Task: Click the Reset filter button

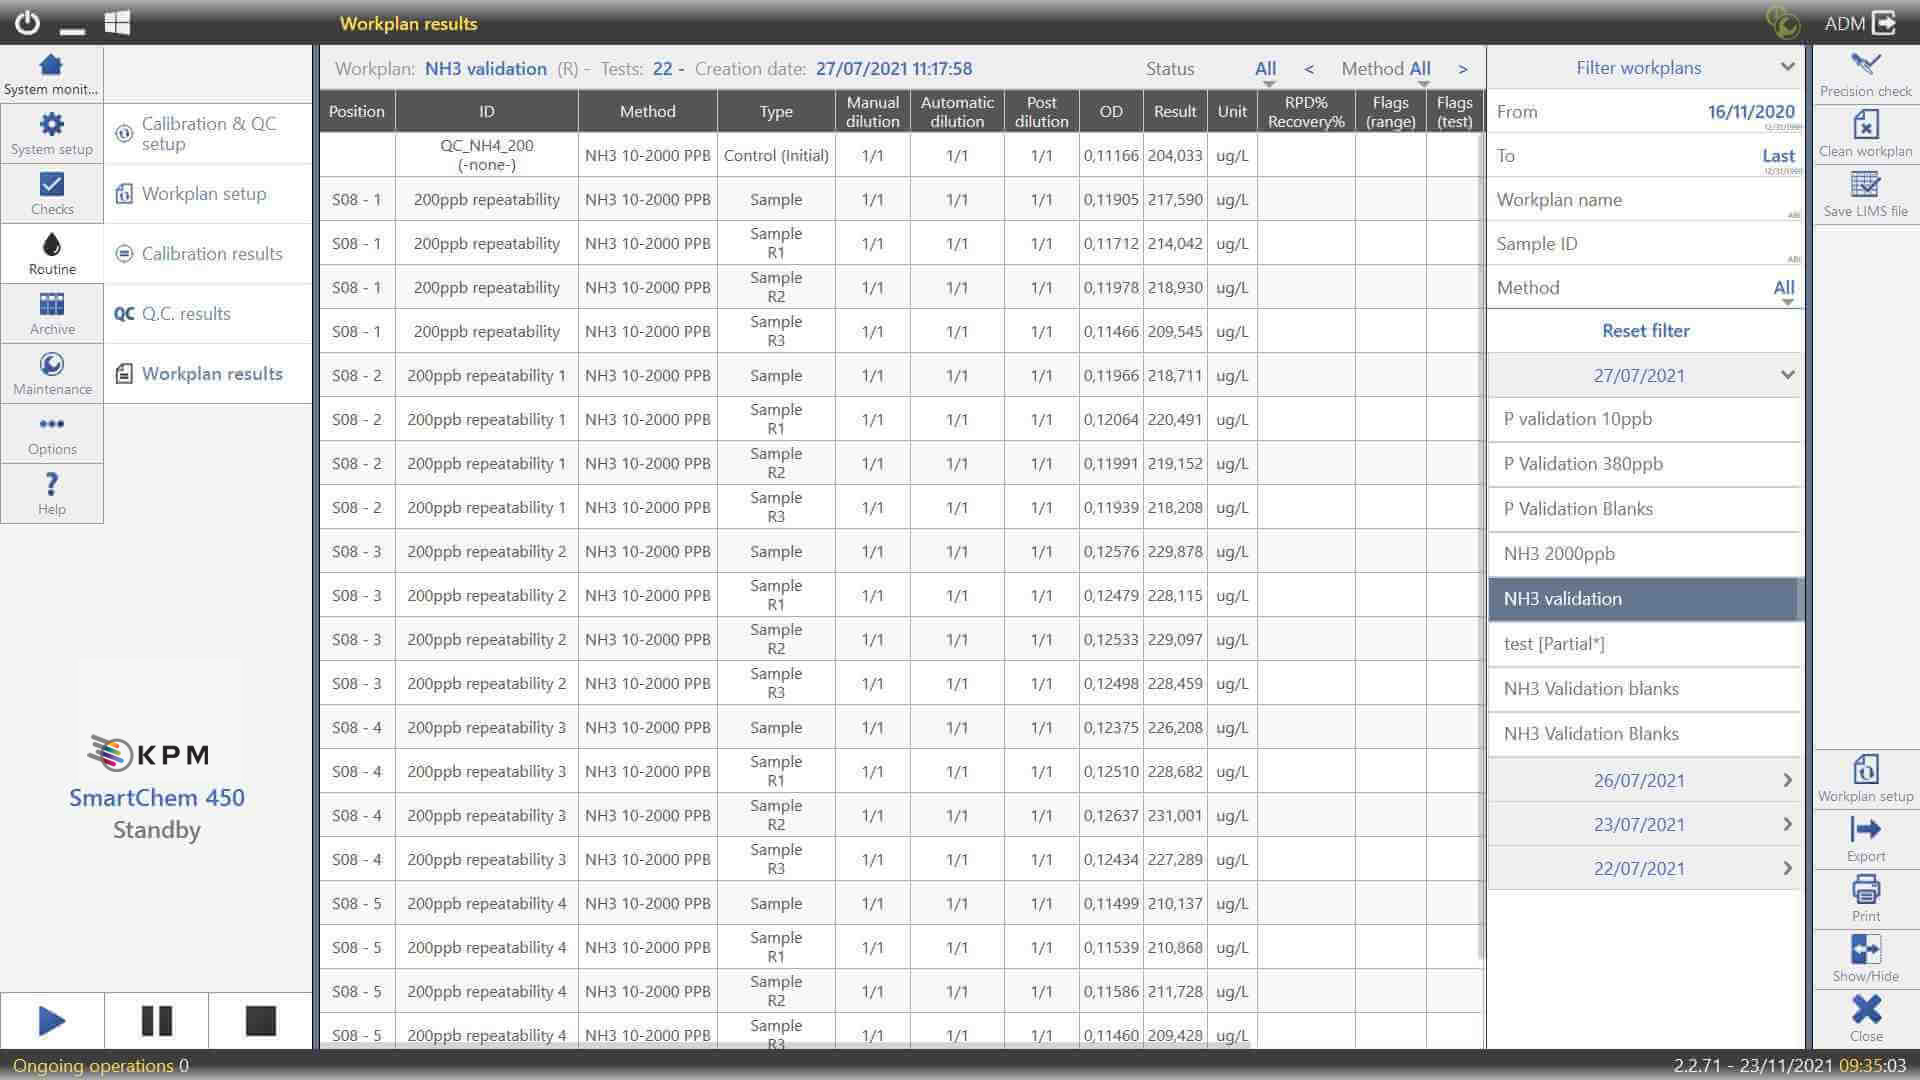Action: pos(1645,331)
